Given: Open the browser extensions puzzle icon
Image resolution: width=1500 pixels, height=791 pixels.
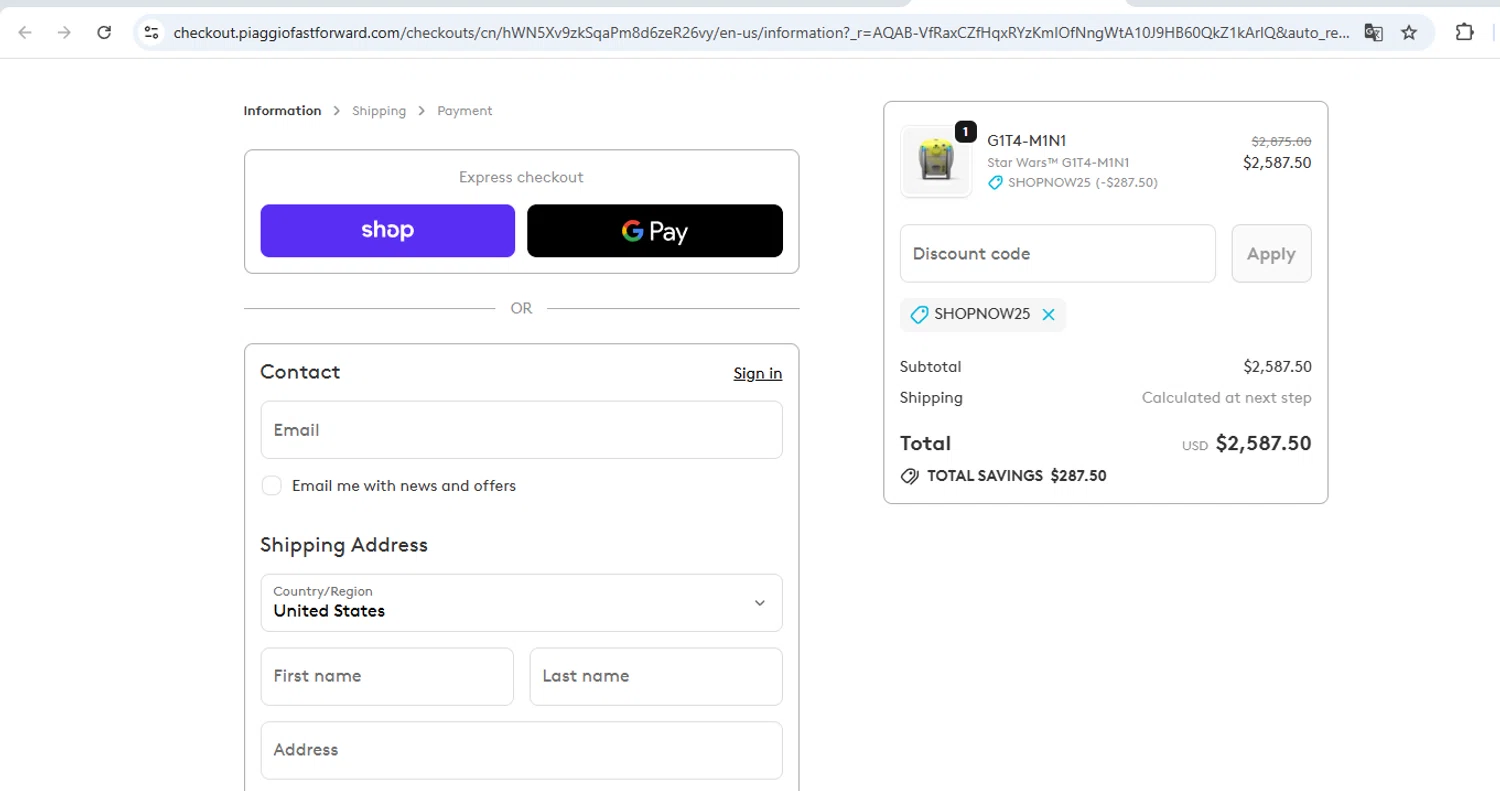Looking at the screenshot, I should (x=1464, y=32).
